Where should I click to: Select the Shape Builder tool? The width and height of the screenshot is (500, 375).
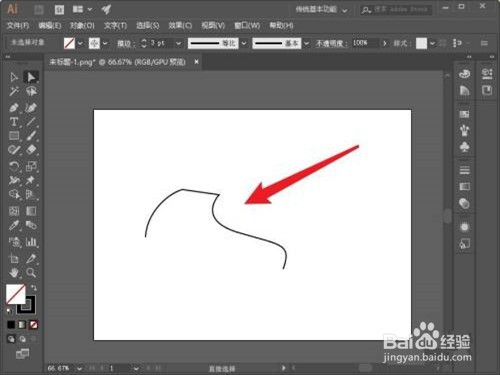point(14,194)
